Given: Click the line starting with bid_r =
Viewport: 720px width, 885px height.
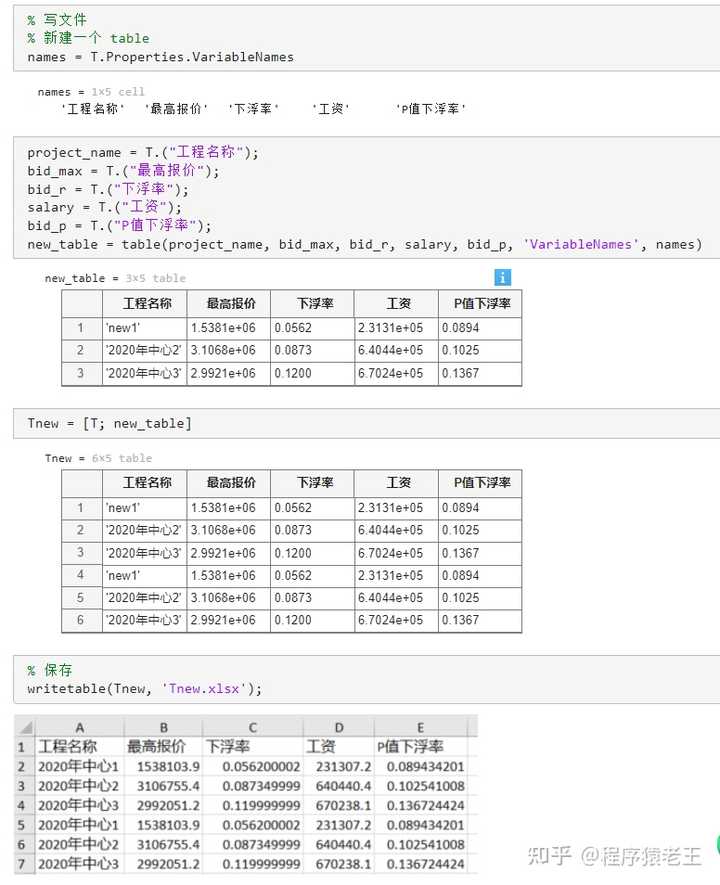Looking at the screenshot, I should 108,189.
